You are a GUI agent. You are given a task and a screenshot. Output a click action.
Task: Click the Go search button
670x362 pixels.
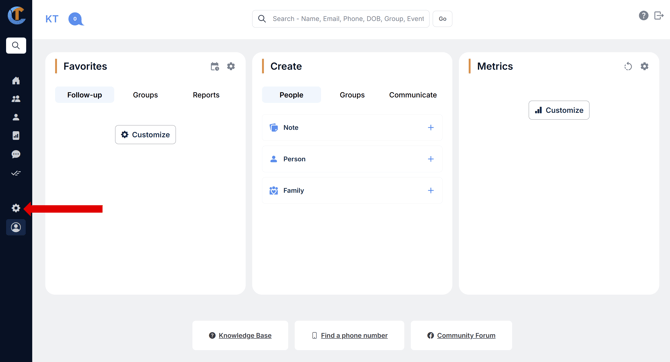coord(442,19)
